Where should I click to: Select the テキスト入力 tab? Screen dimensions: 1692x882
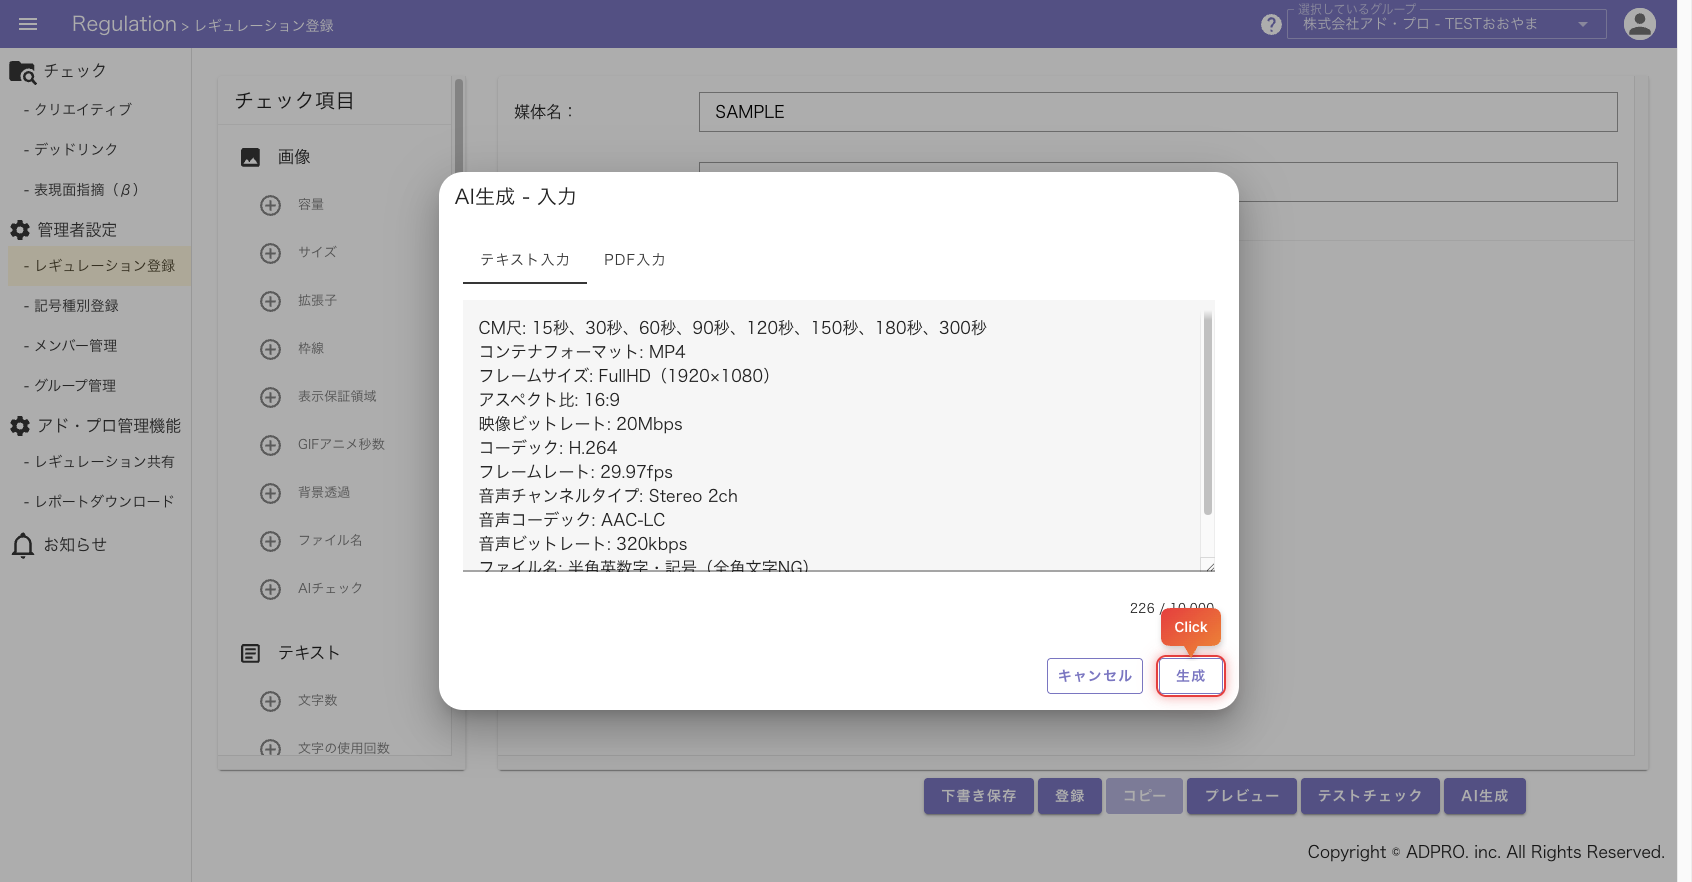pos(524,260)
